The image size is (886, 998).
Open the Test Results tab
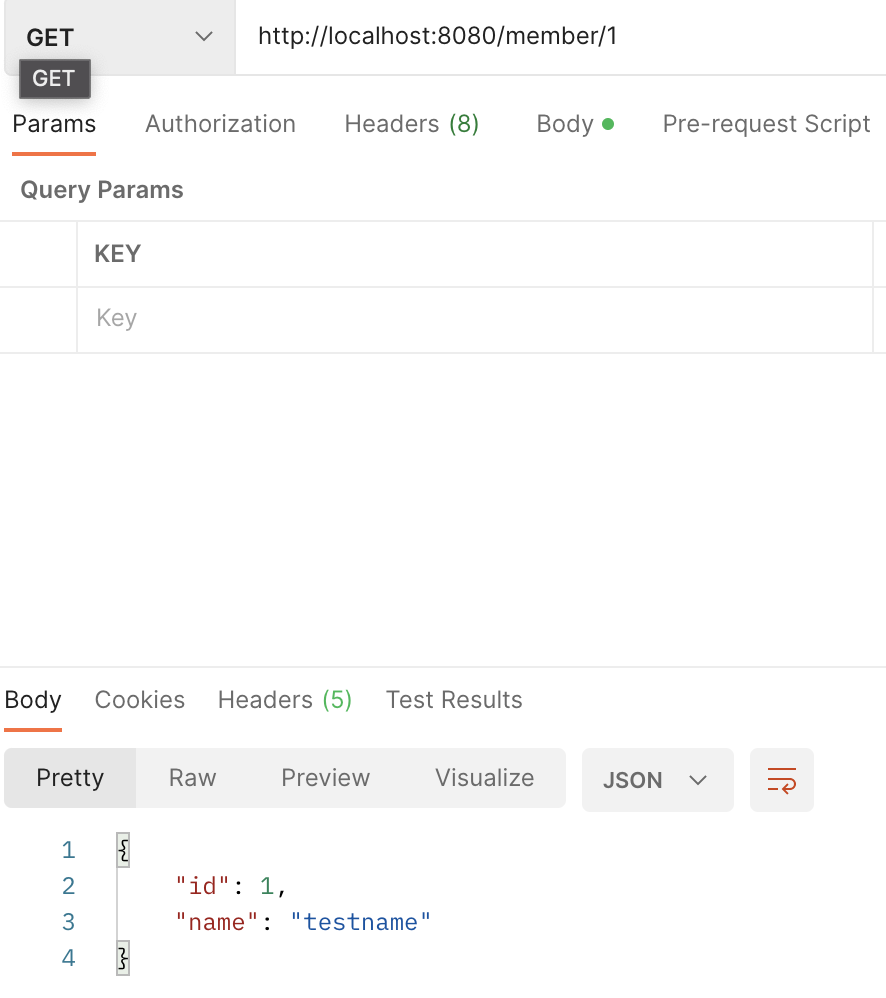[x=454, y=699]
